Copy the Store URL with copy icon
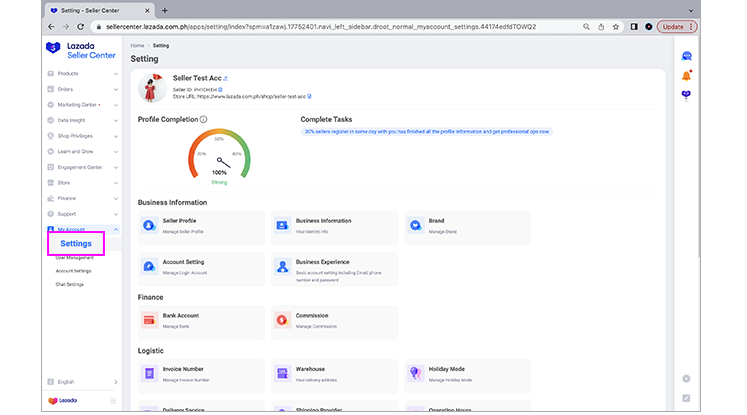 309,96
